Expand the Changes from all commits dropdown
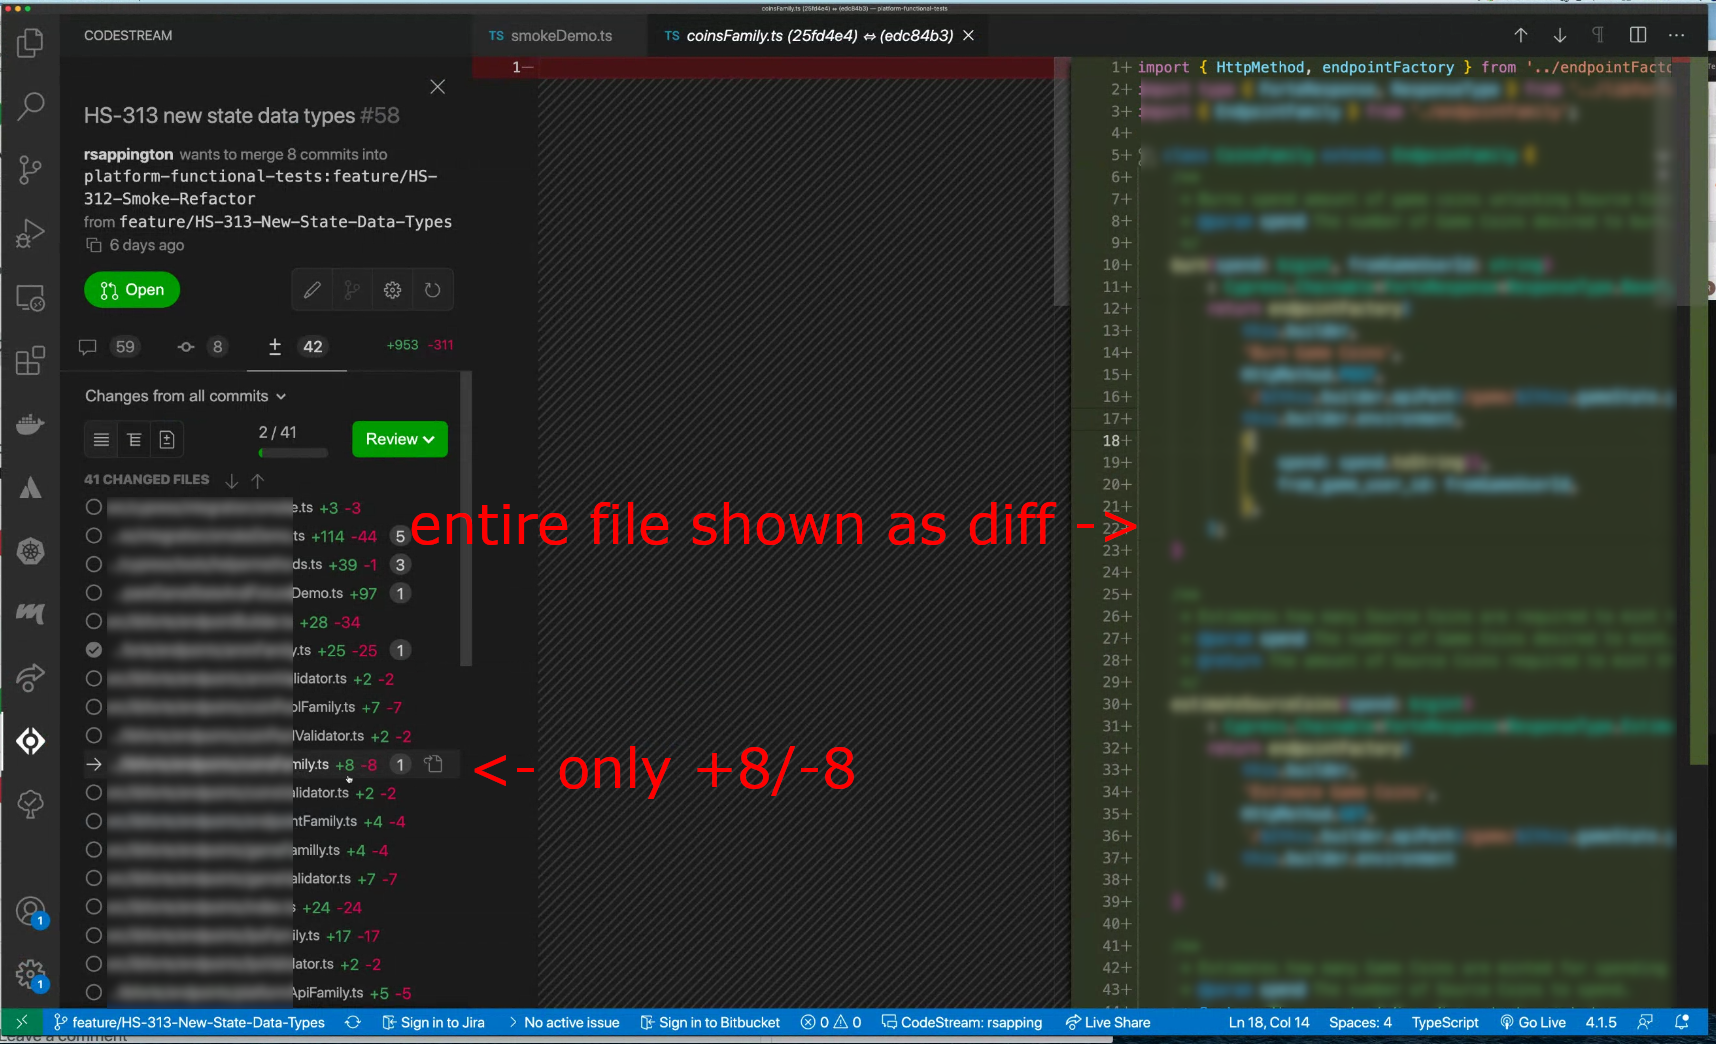1716x1044 pixels. tap(186, 396)
